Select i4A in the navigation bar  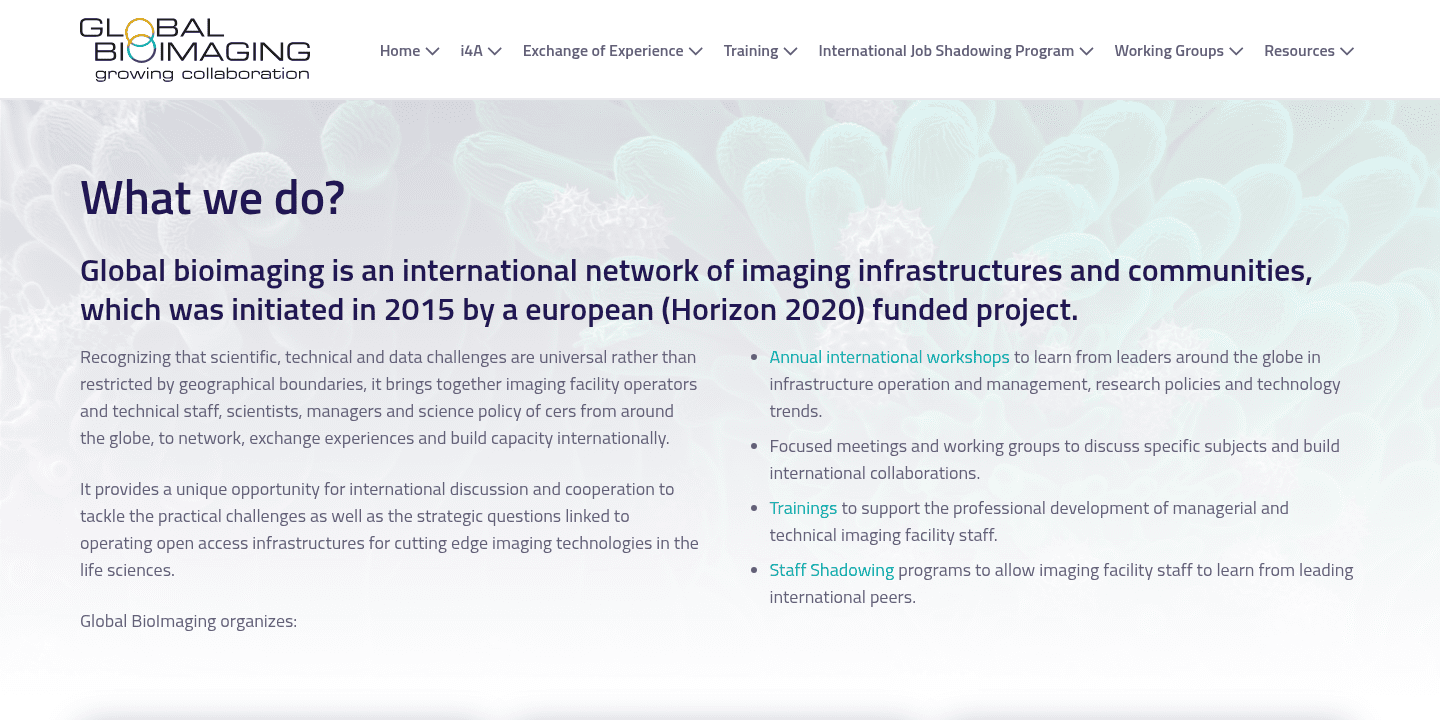[470, 50]
